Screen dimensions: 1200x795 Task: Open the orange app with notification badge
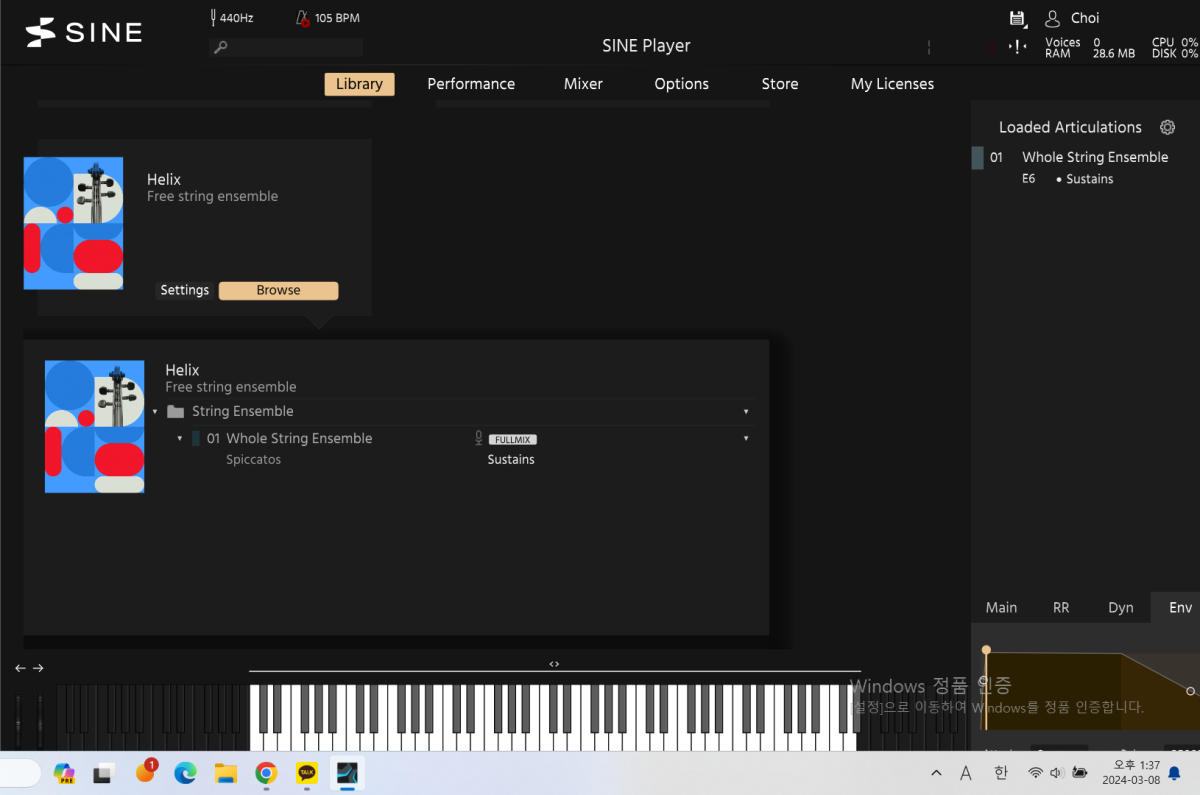145,772
